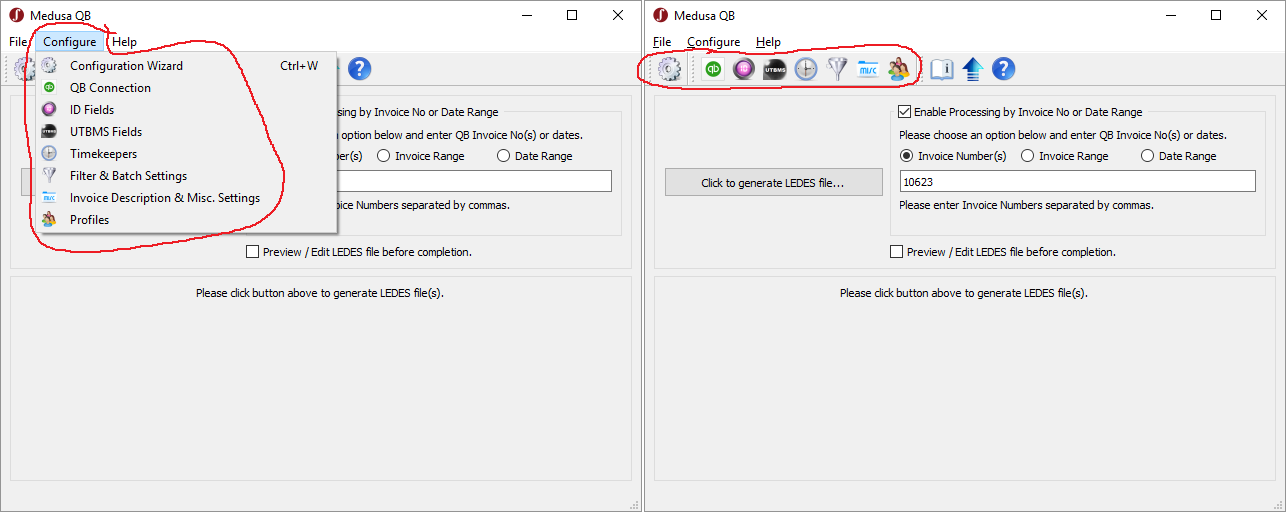Click 'Please enter Invoice Numbers separated by commas.' in right window
Viewport: 1286px width, 512px height.
tap(1026, 205)
